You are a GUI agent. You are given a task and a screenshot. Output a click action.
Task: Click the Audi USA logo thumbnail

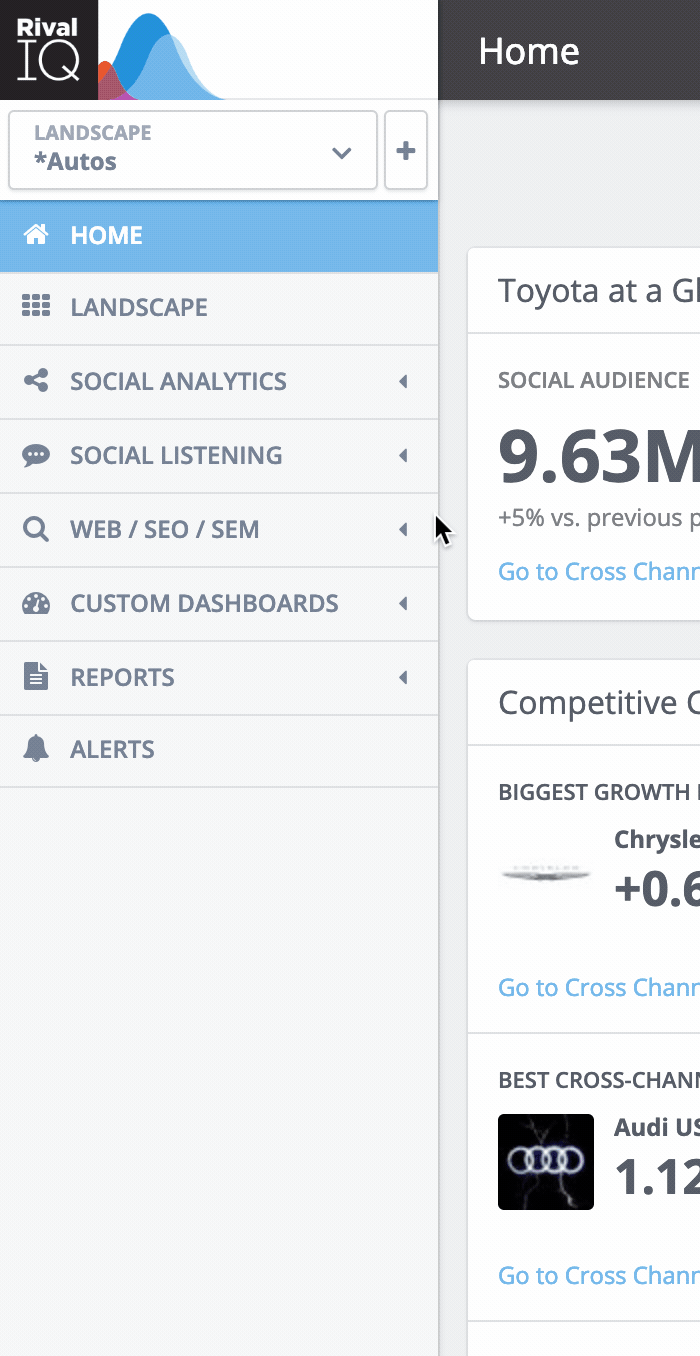(x=546, y=1161)
